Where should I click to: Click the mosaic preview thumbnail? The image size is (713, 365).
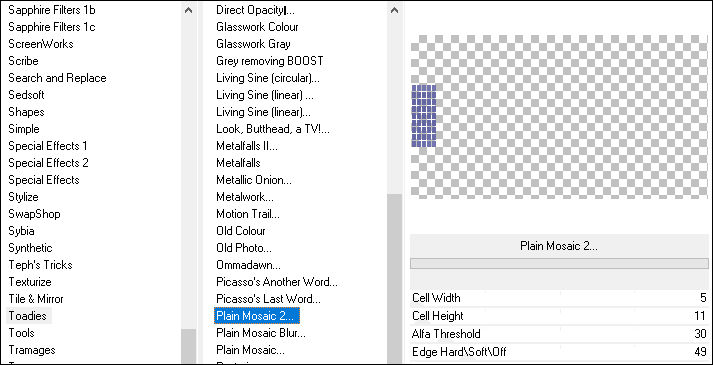tap(559, 117)
